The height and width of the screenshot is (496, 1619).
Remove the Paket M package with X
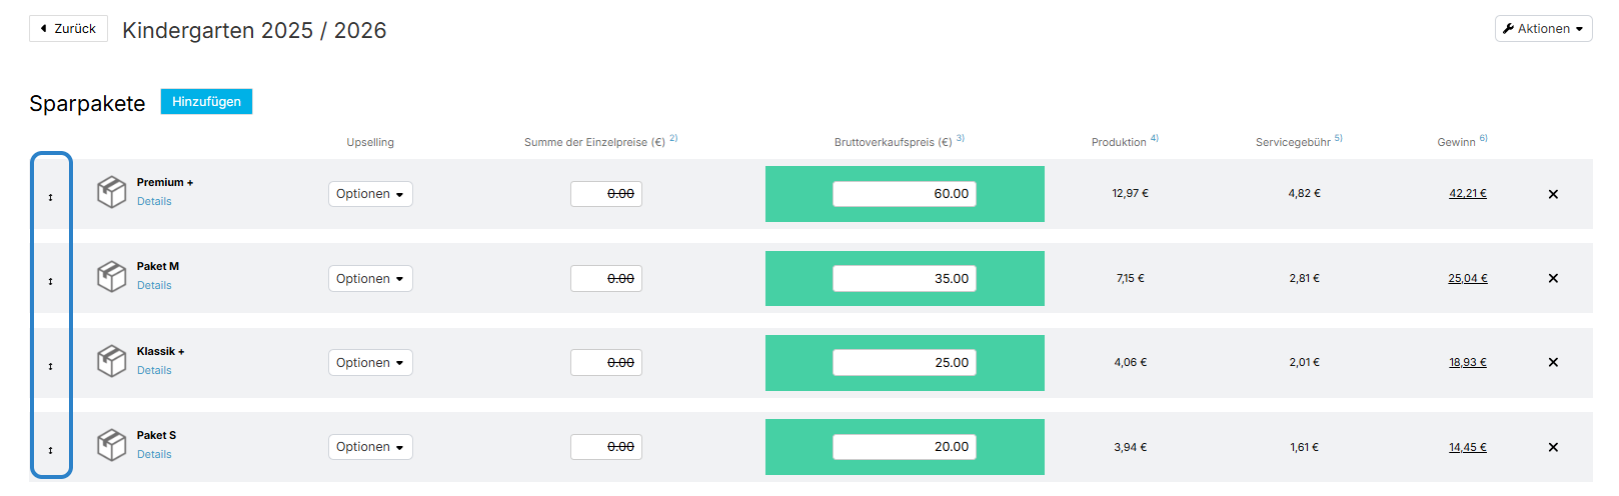tap(1553, 278)
